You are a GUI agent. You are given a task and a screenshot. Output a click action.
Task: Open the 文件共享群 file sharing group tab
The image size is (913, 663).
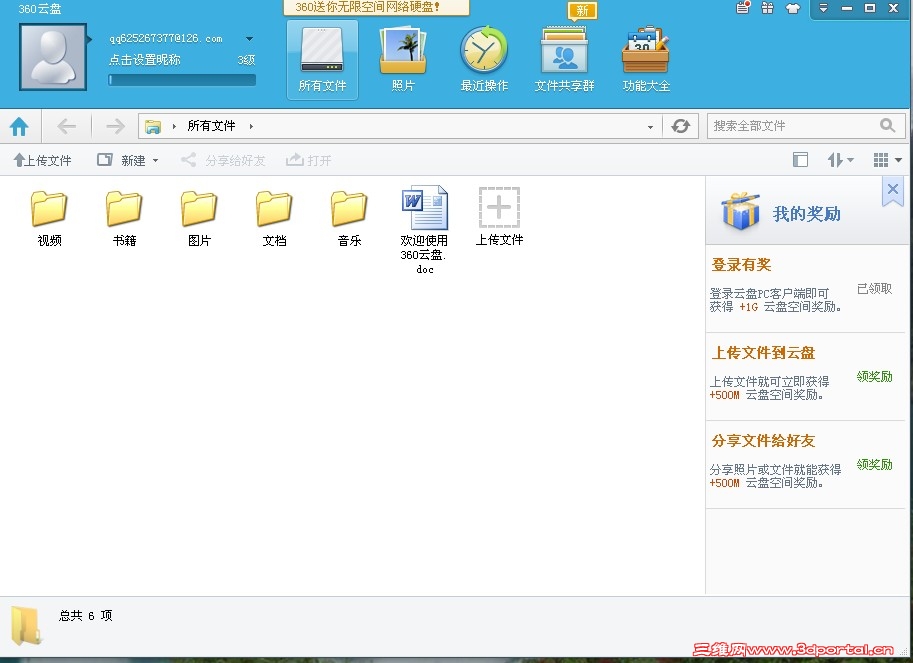tap(564, 60)
